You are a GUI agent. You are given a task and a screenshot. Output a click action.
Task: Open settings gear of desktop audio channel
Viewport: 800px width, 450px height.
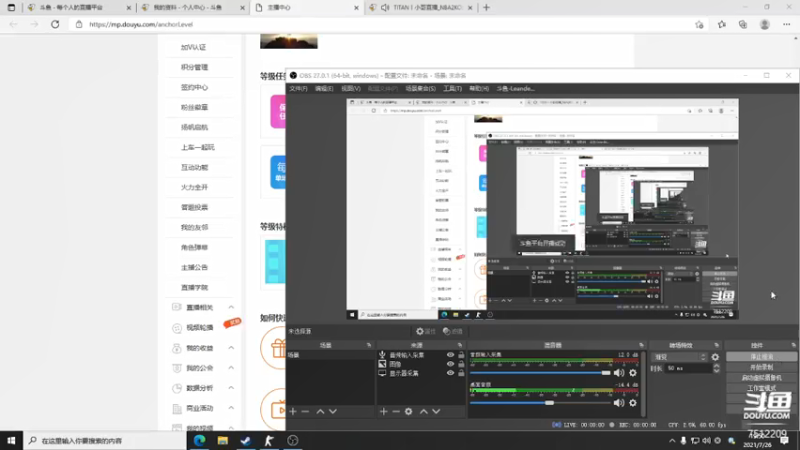[633, 403]
